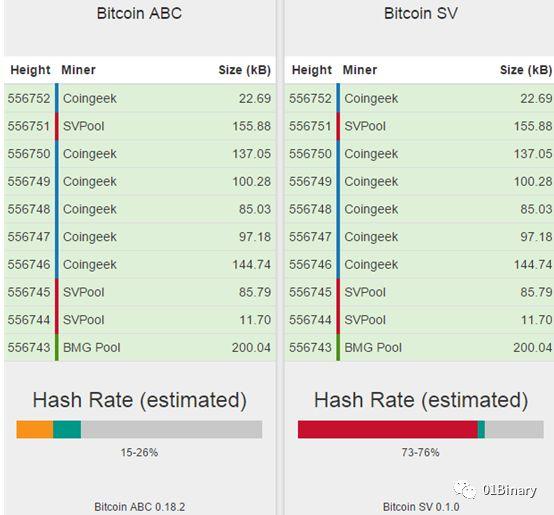Click the small teal segment of SV hash bar

click(481, 429)
